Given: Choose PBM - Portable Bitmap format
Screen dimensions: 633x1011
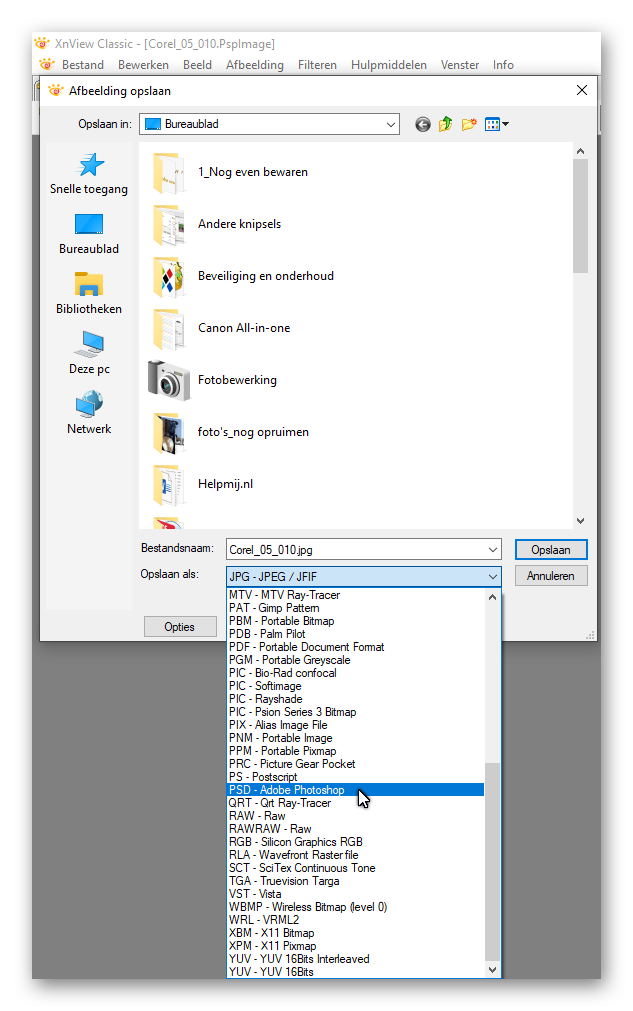Looking at the screenshot, I should [356, 621].
